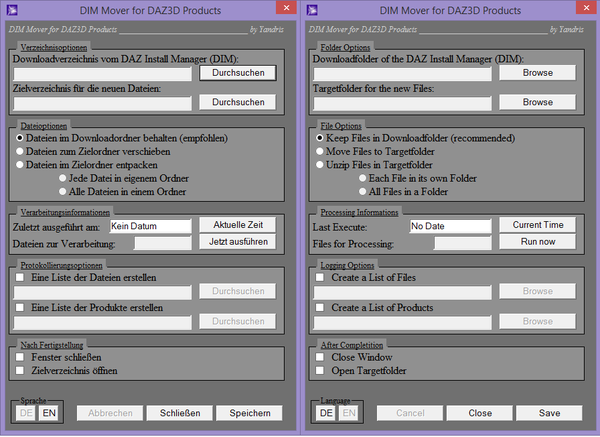
Task: Click the 'Save' button
Action: pyautogui.click(x=549, y=413)
